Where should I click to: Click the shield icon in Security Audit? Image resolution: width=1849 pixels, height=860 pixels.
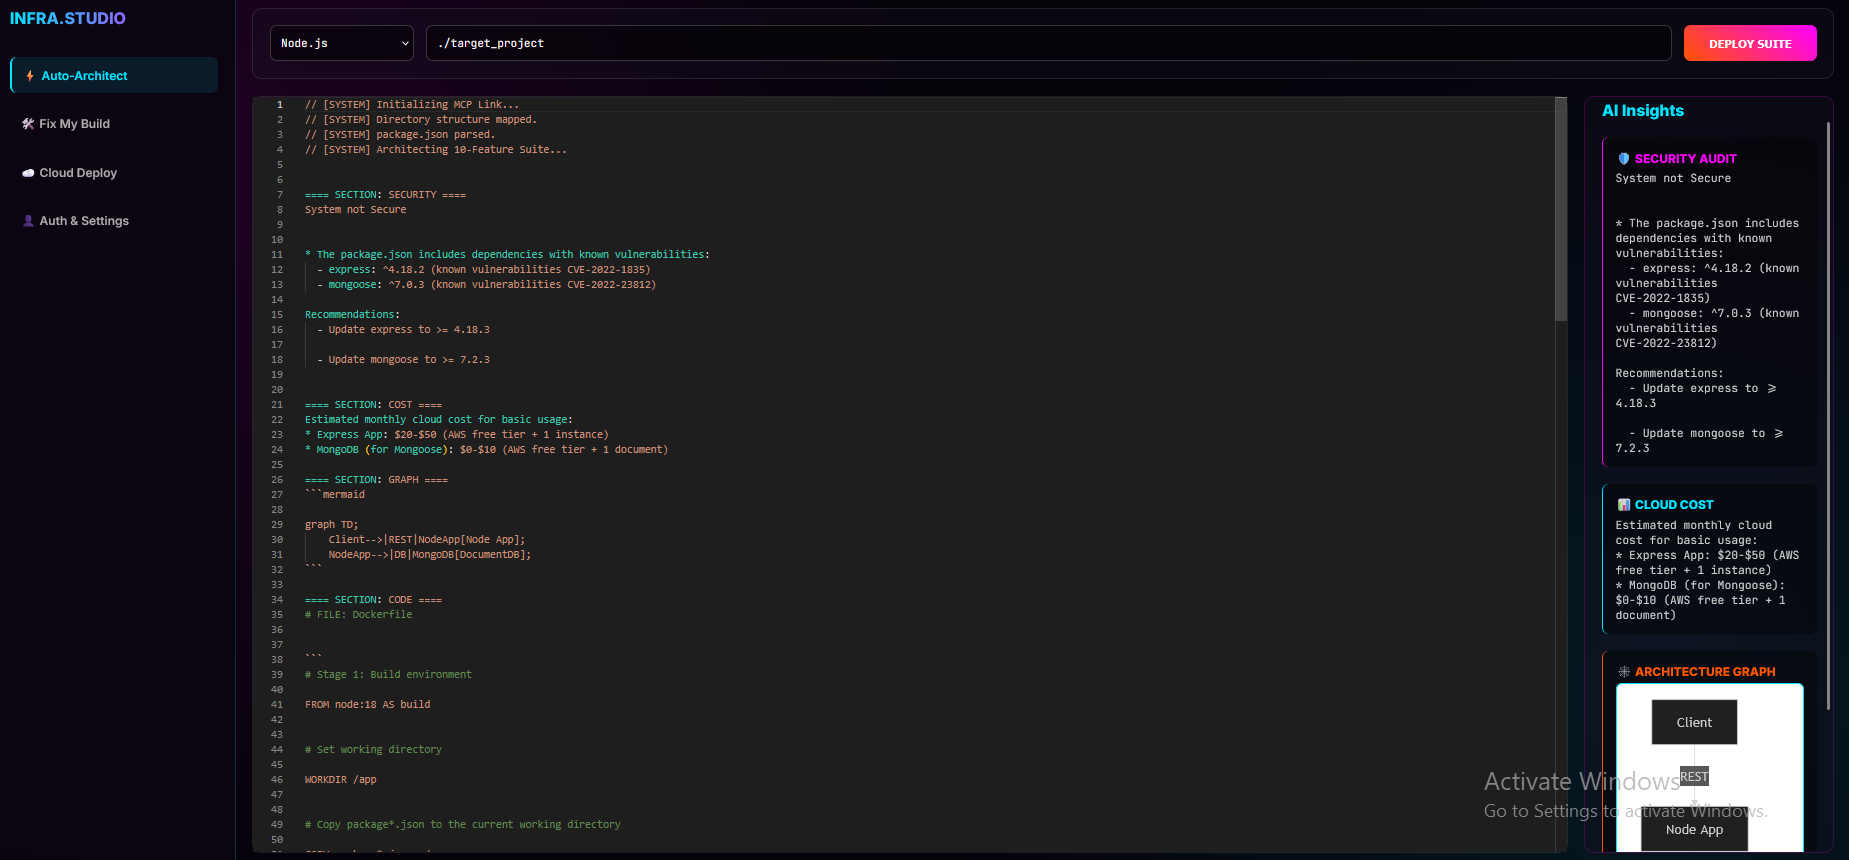click(1624, 159)
